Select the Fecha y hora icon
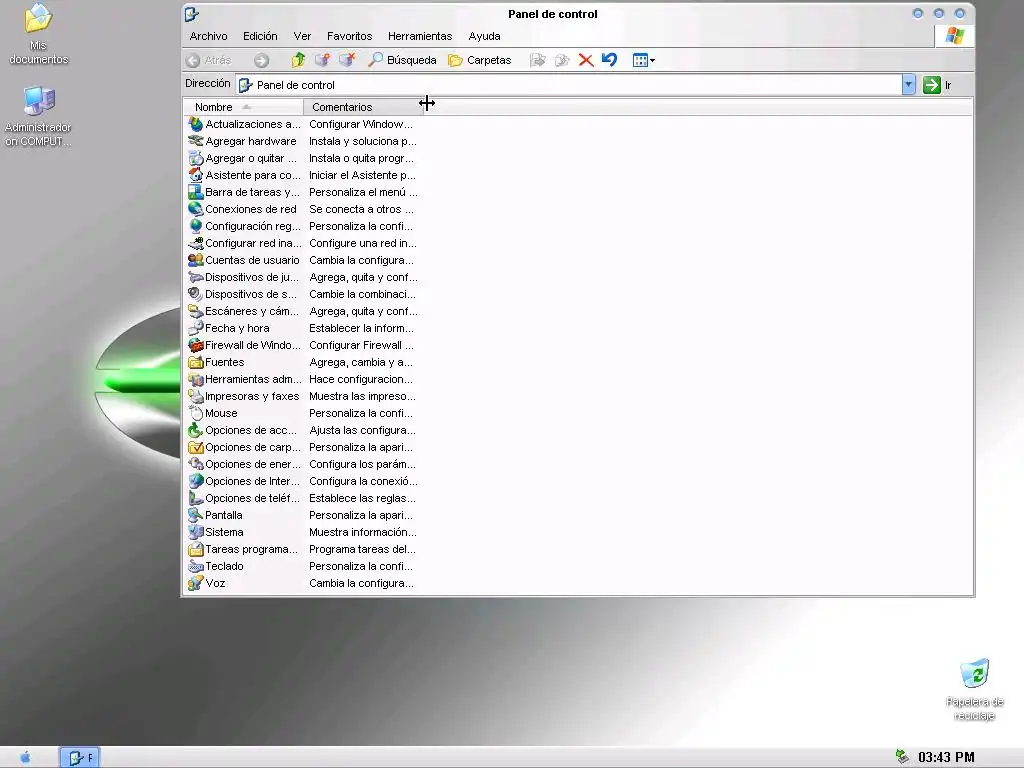This screenshot has height=768, width=1024. point(195,328)
